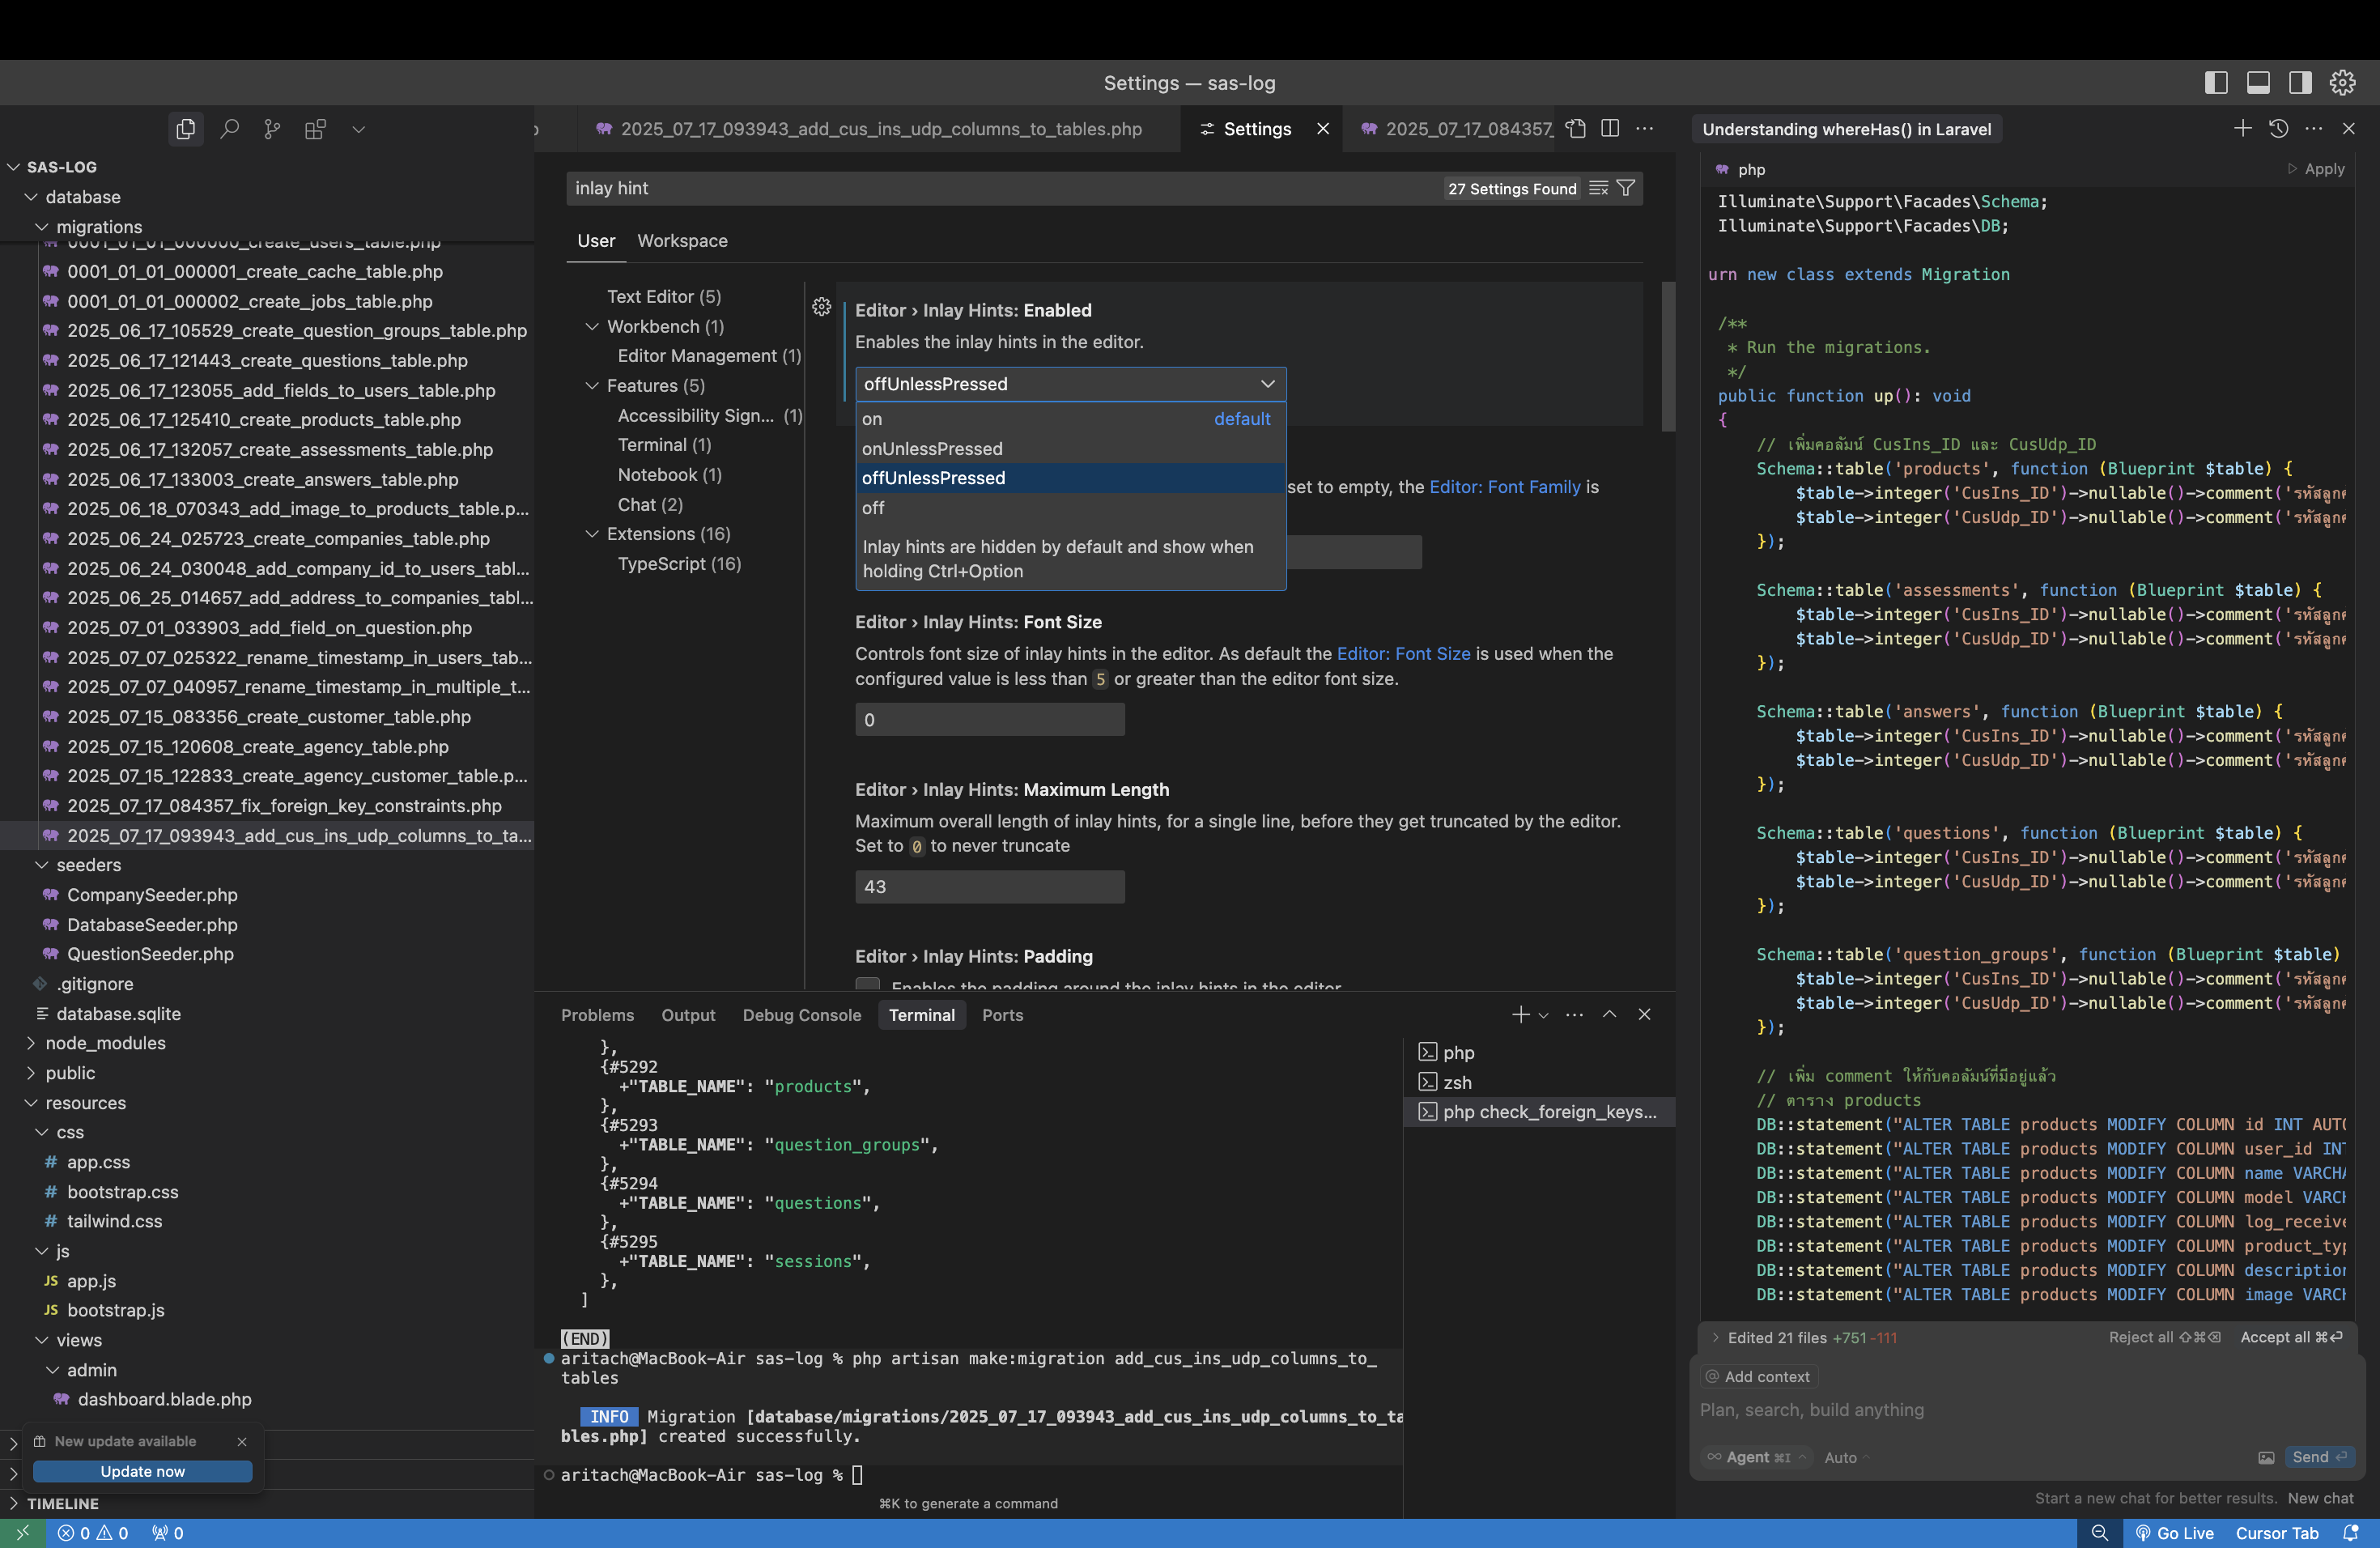Viewport: 2380px width, 1548px height.
Task: Switch to the Workspace settings tab
Action: (682, 241)
